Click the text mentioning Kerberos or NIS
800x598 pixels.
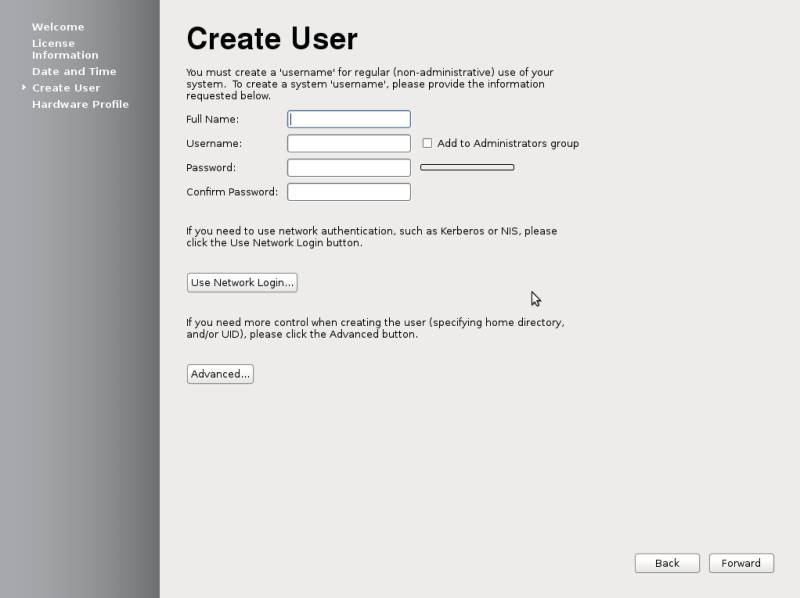tap(371, 237)
